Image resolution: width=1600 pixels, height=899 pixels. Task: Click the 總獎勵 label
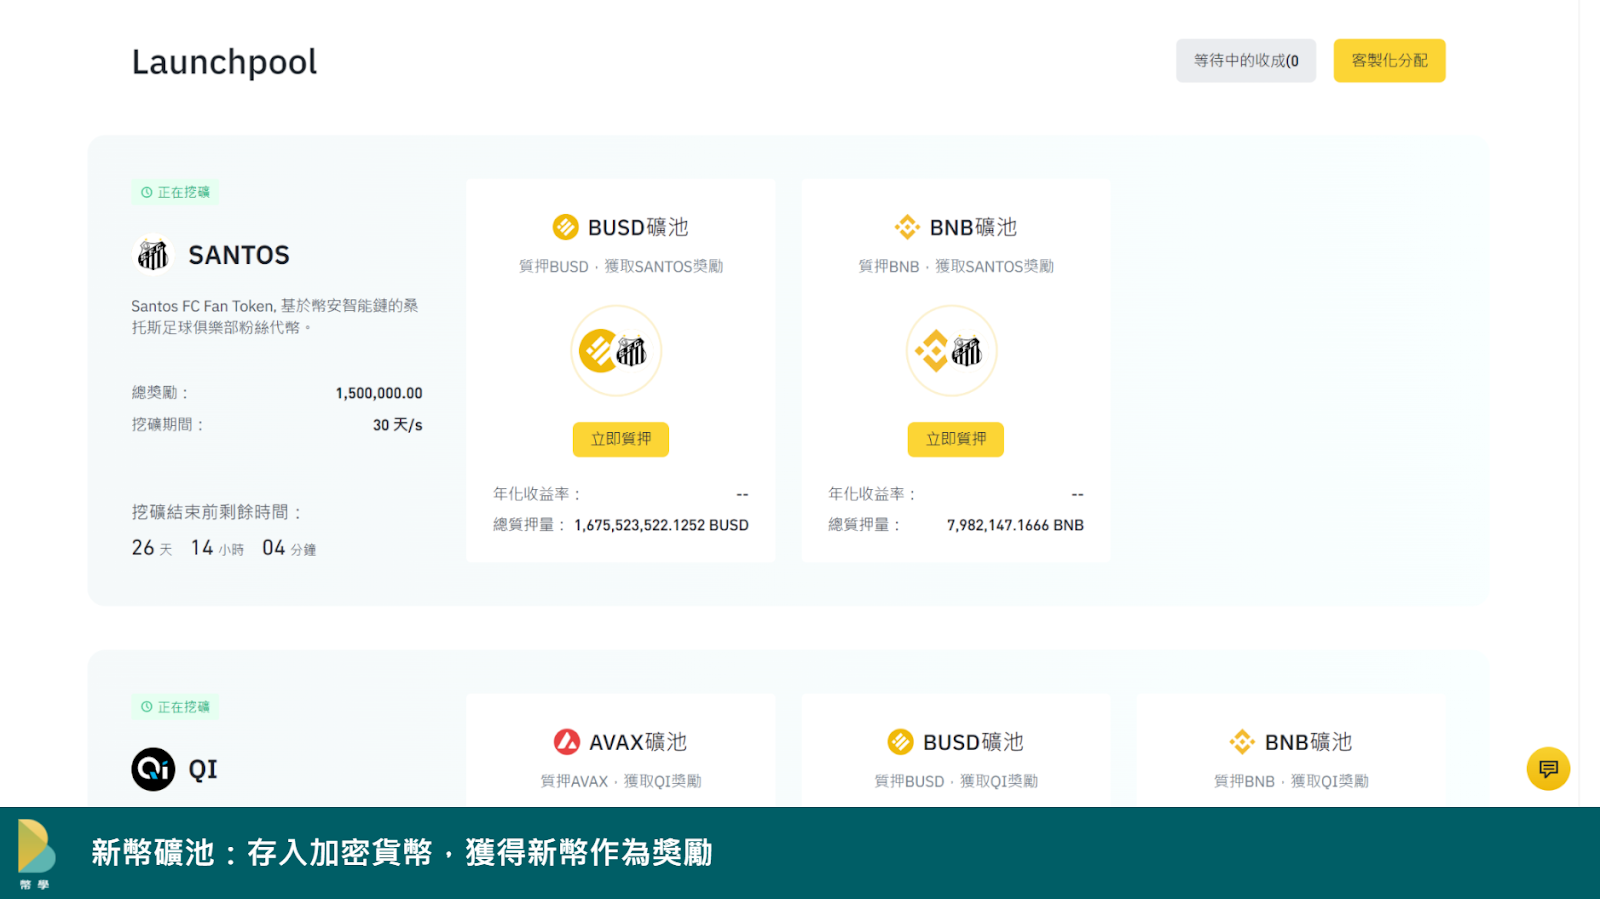click(160, 393)
